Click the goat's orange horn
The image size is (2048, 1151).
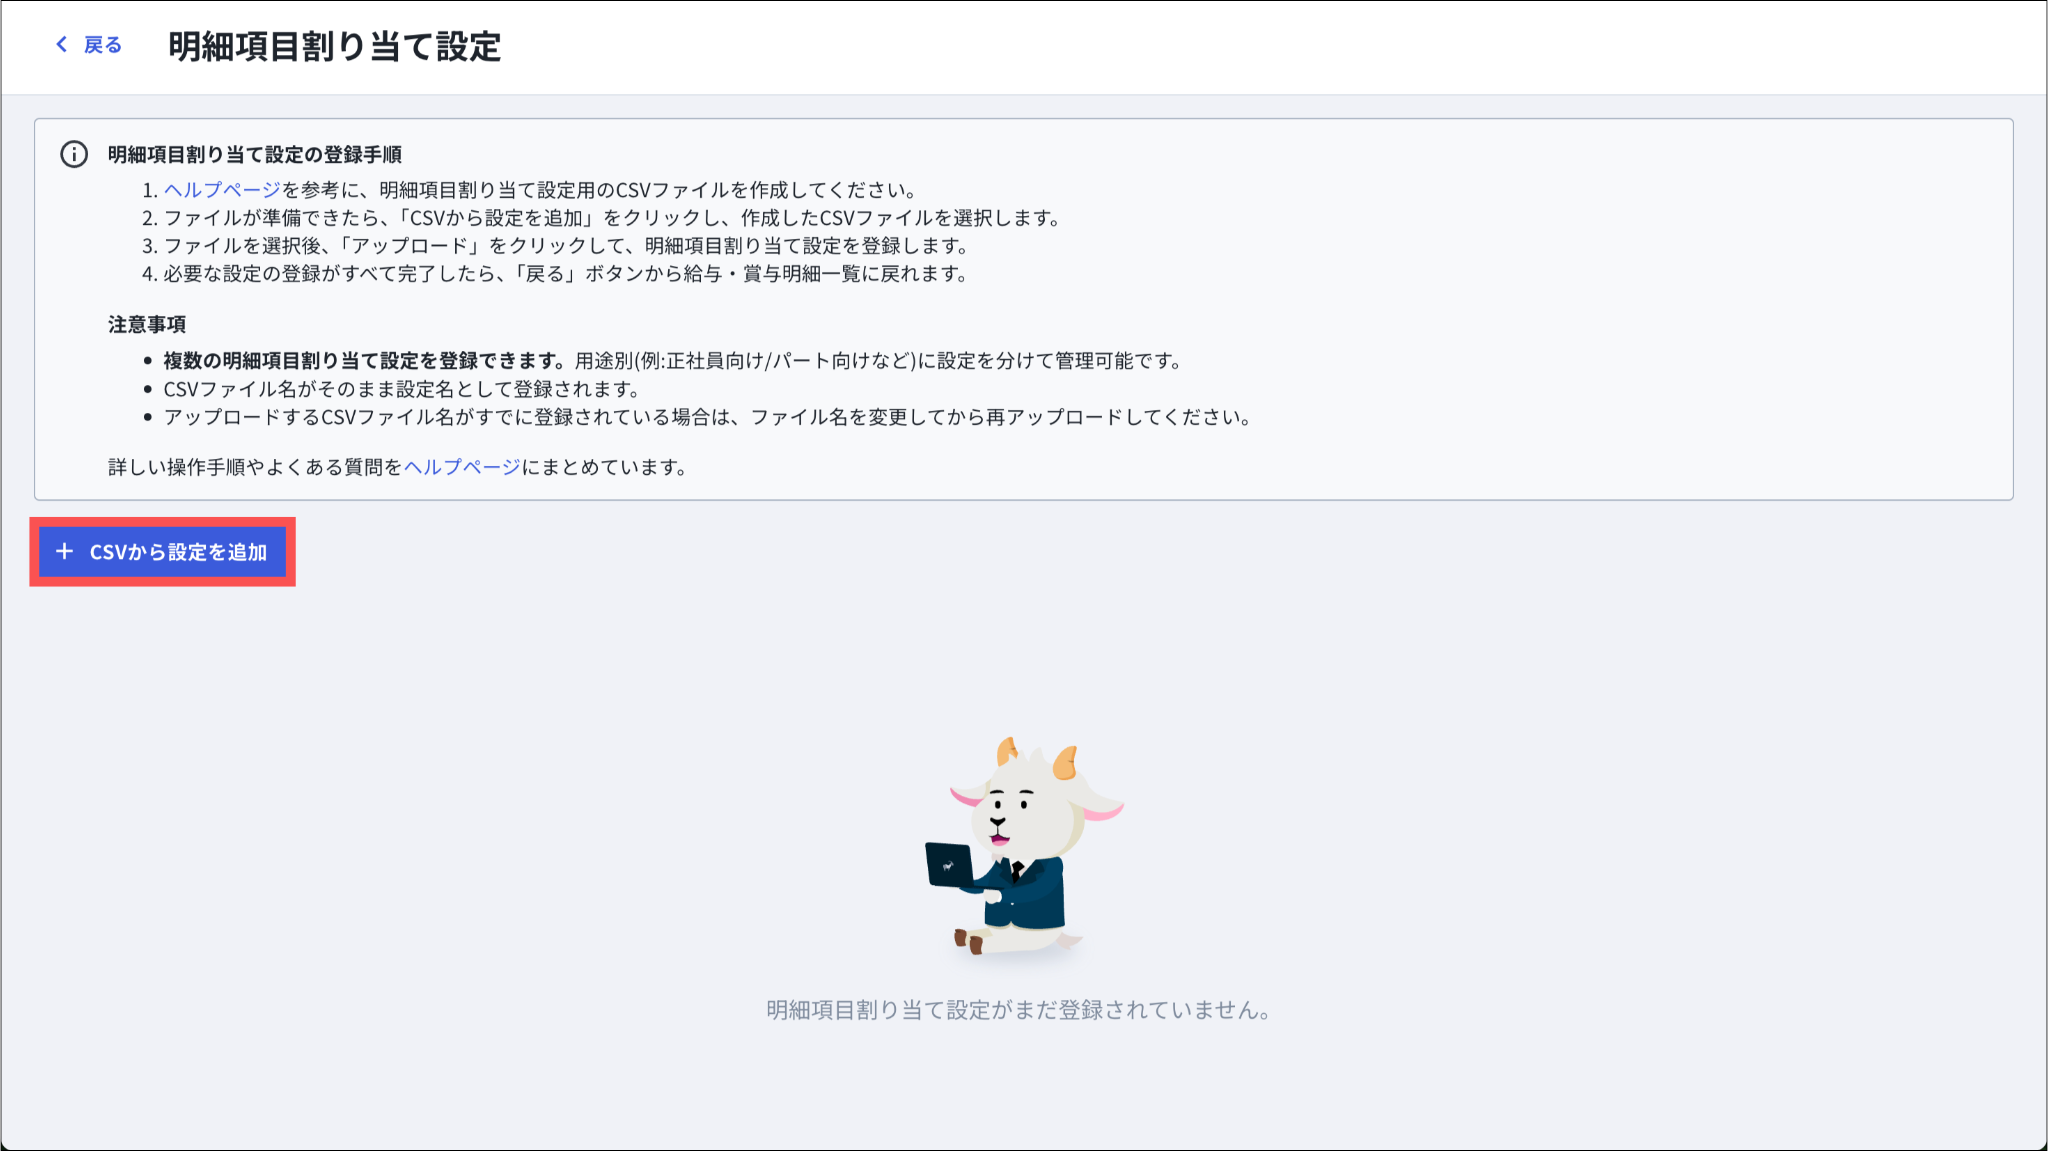[x=1066, y=762]
